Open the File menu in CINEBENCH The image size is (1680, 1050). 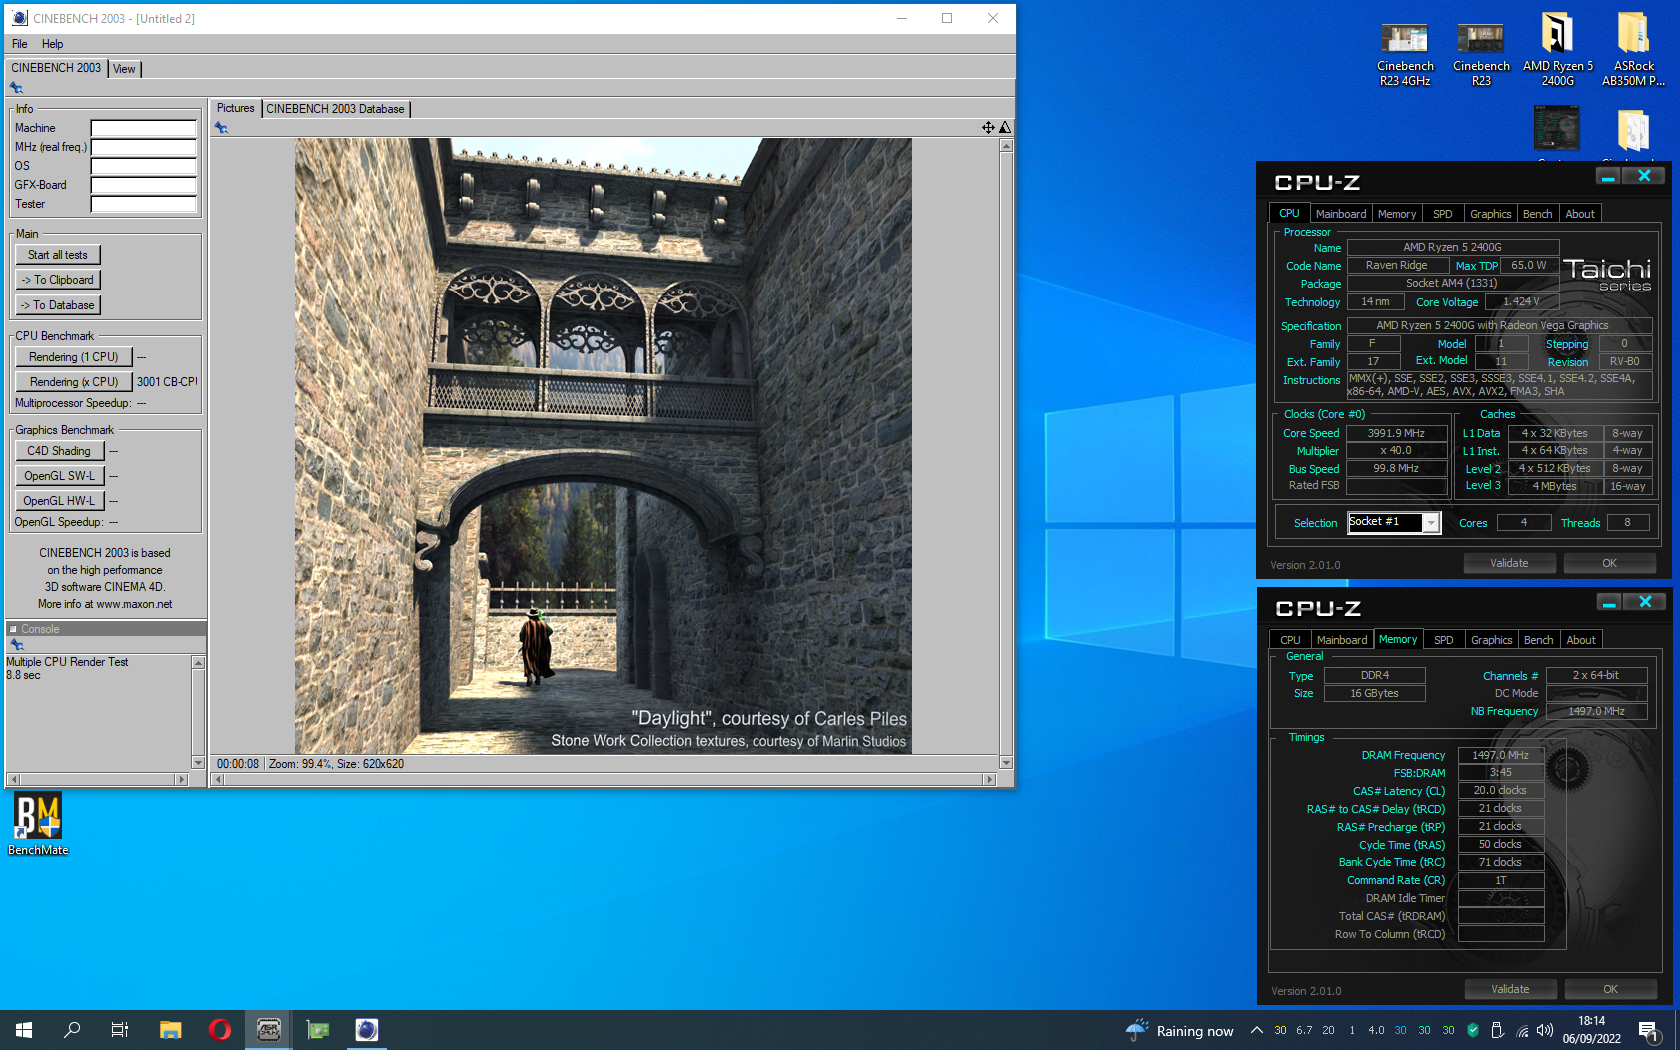pos(20,44)
